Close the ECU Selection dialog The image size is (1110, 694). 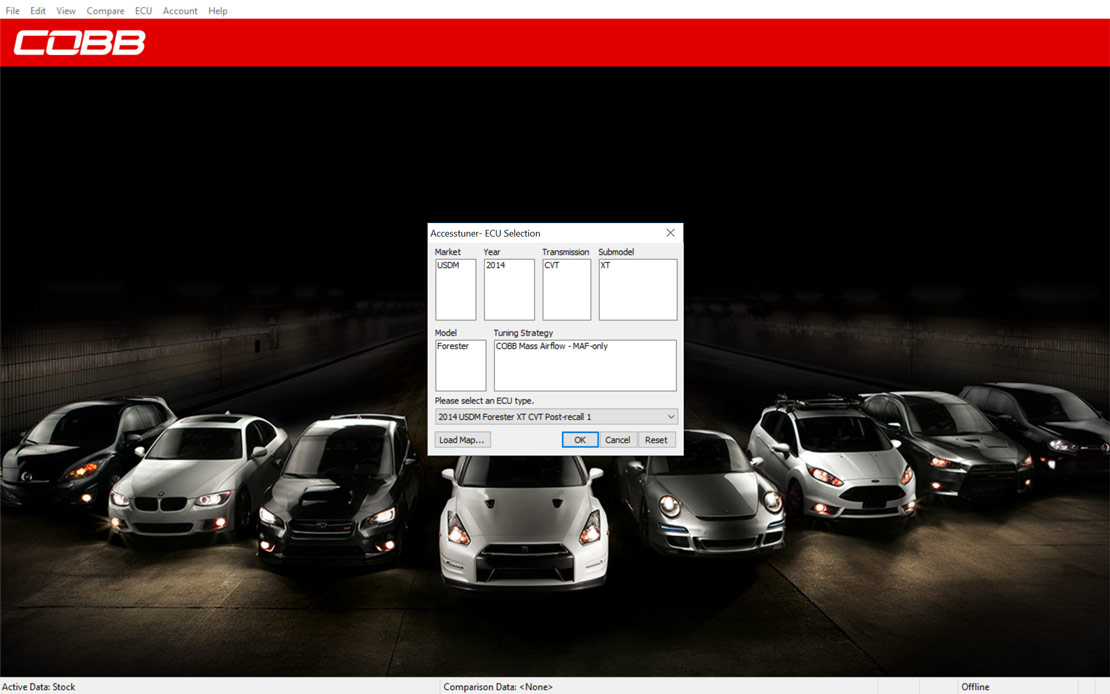(x=670, y=232)
